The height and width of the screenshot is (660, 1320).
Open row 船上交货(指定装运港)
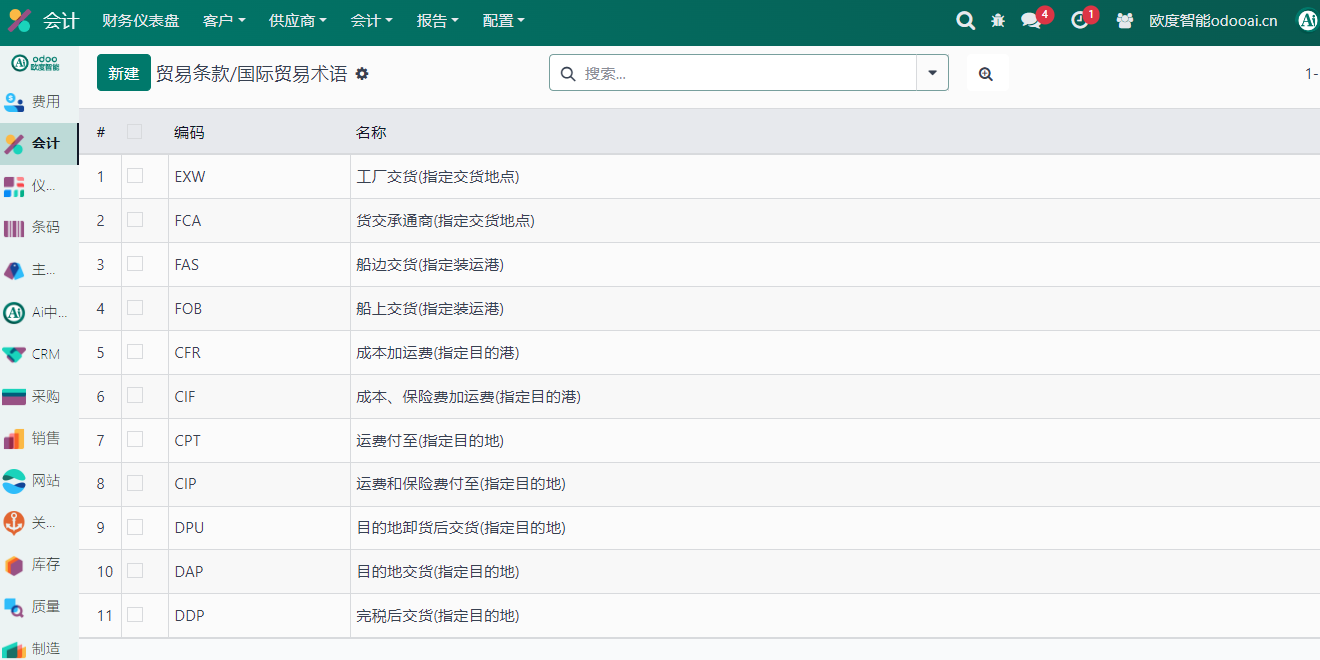pos(430,309)
